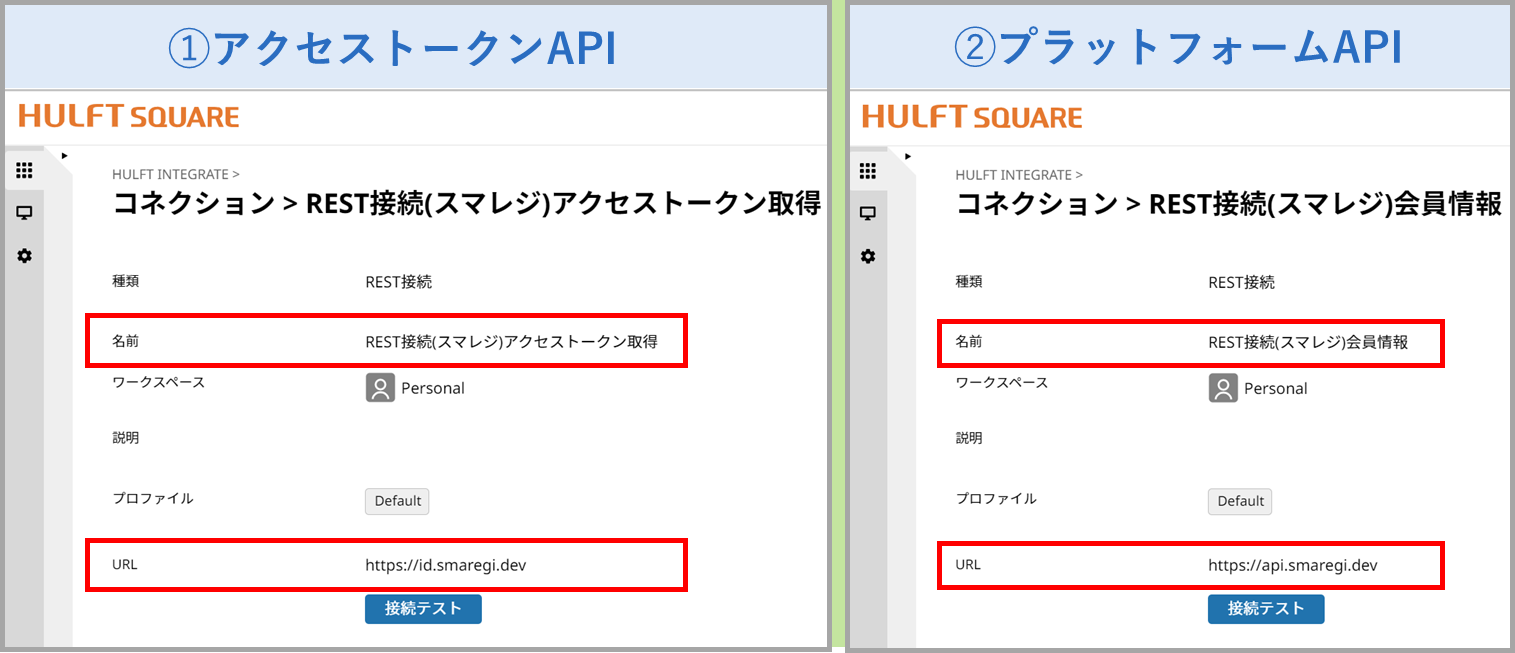Open apps grid icon in right panel
Viewport: 1515px width, 653px height.
[868, 171]
